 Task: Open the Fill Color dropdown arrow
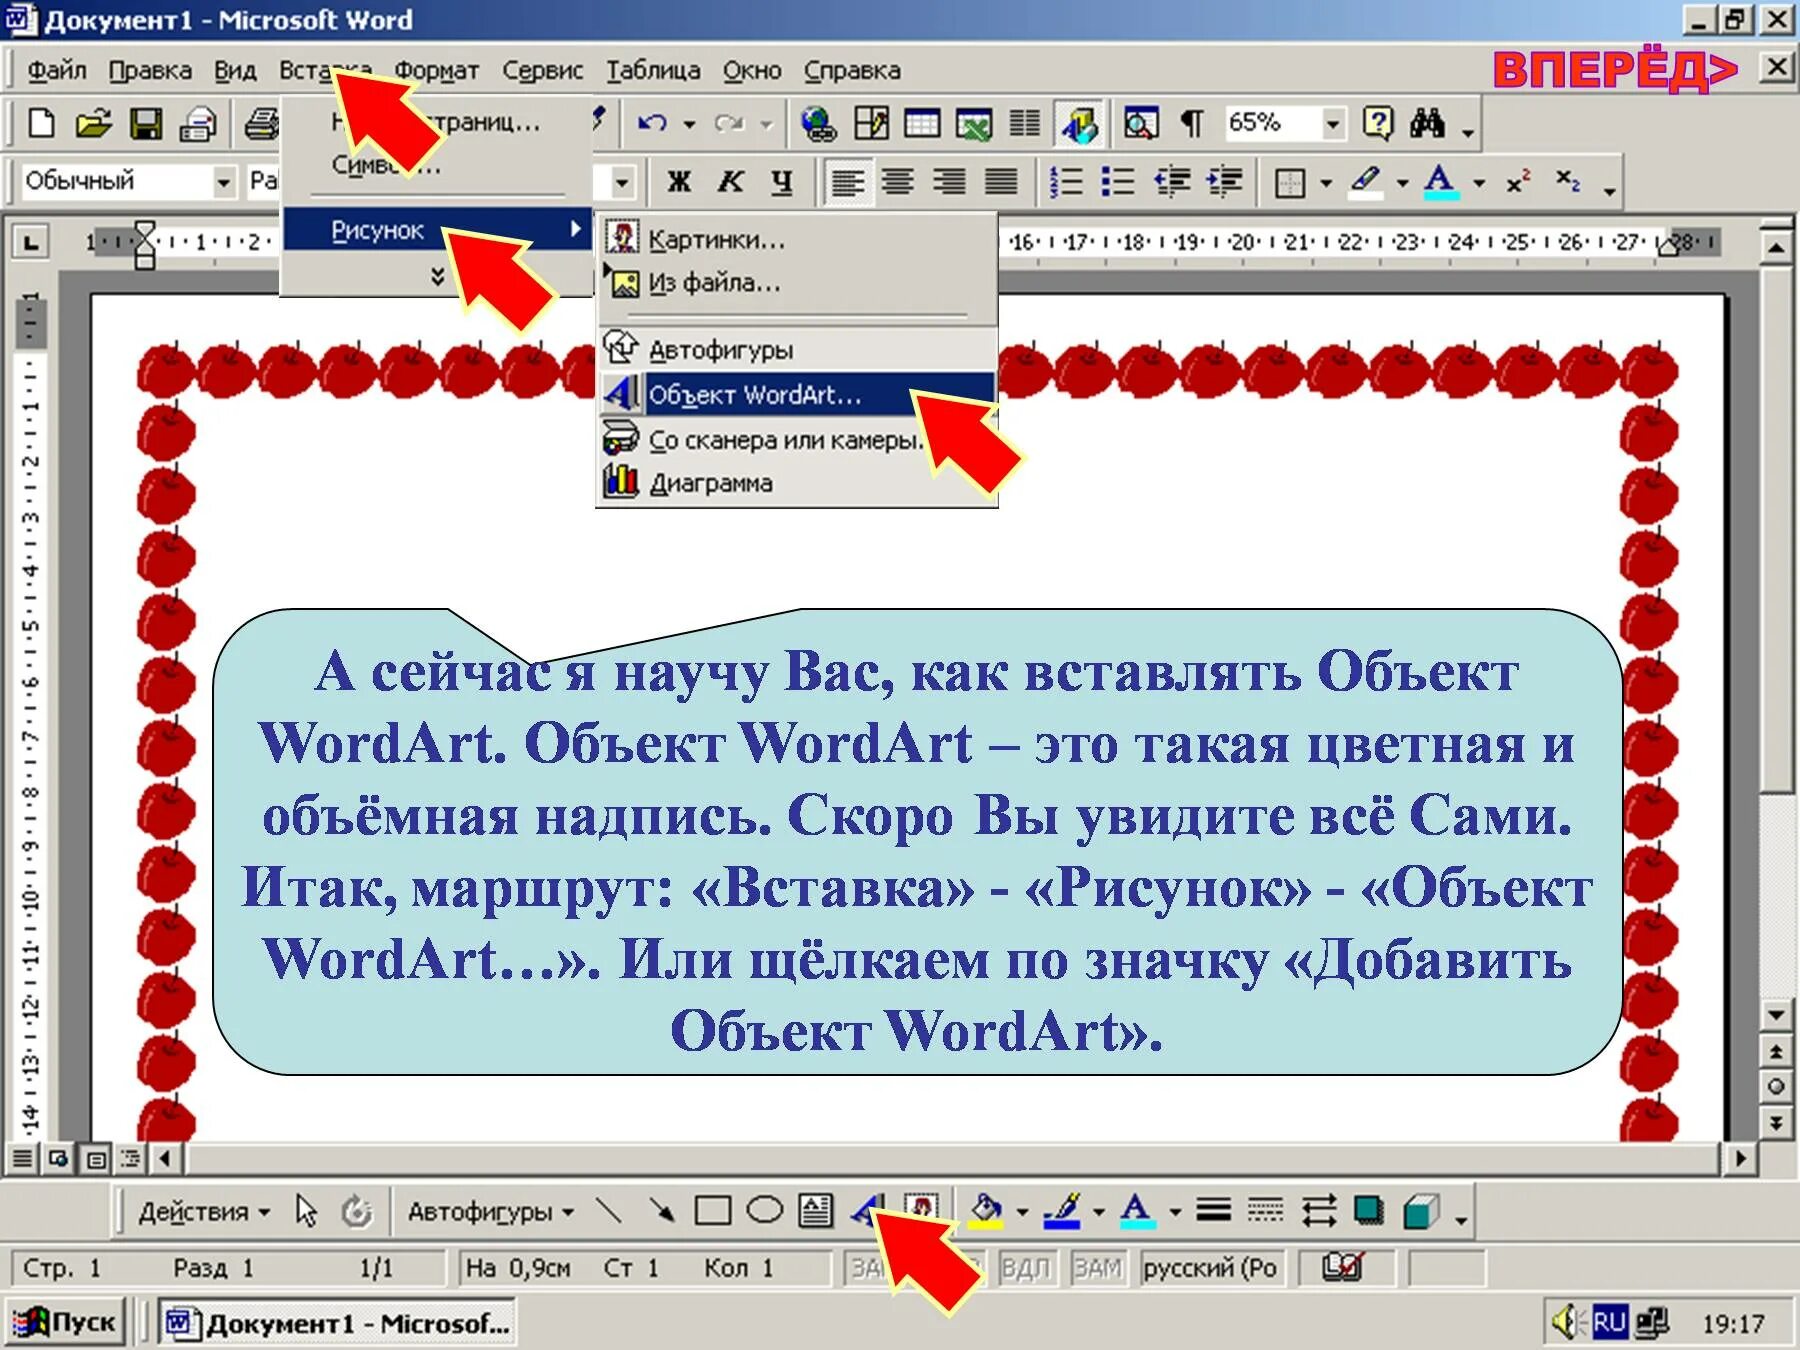(x=1022, y=1213)
